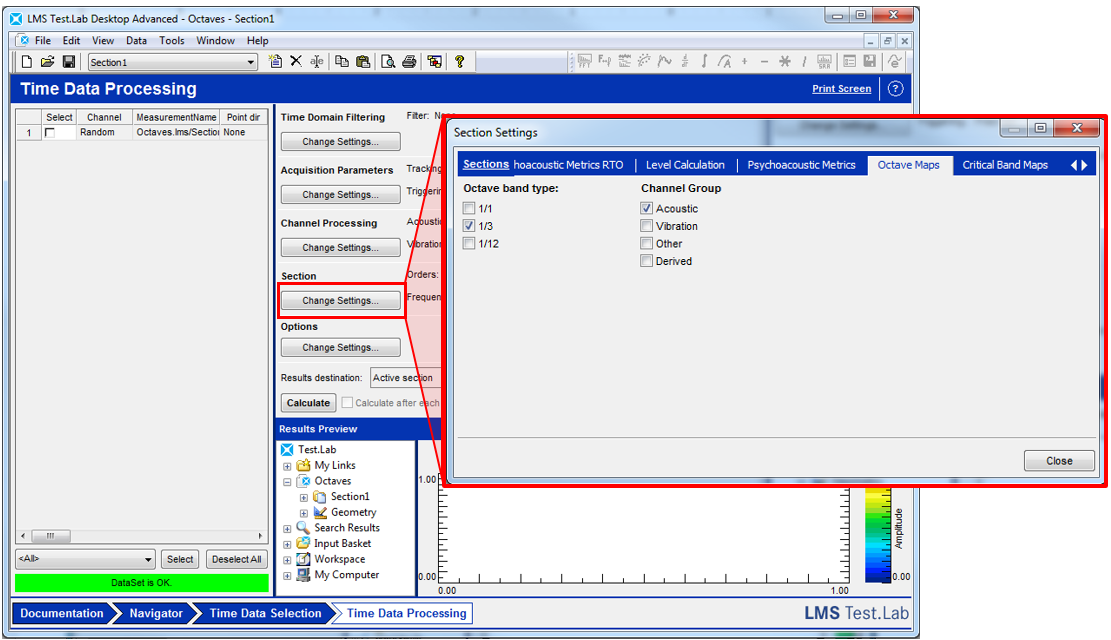1111x640 pixels.
Task: Open print preview icon
Action: (x=388, y=62)
